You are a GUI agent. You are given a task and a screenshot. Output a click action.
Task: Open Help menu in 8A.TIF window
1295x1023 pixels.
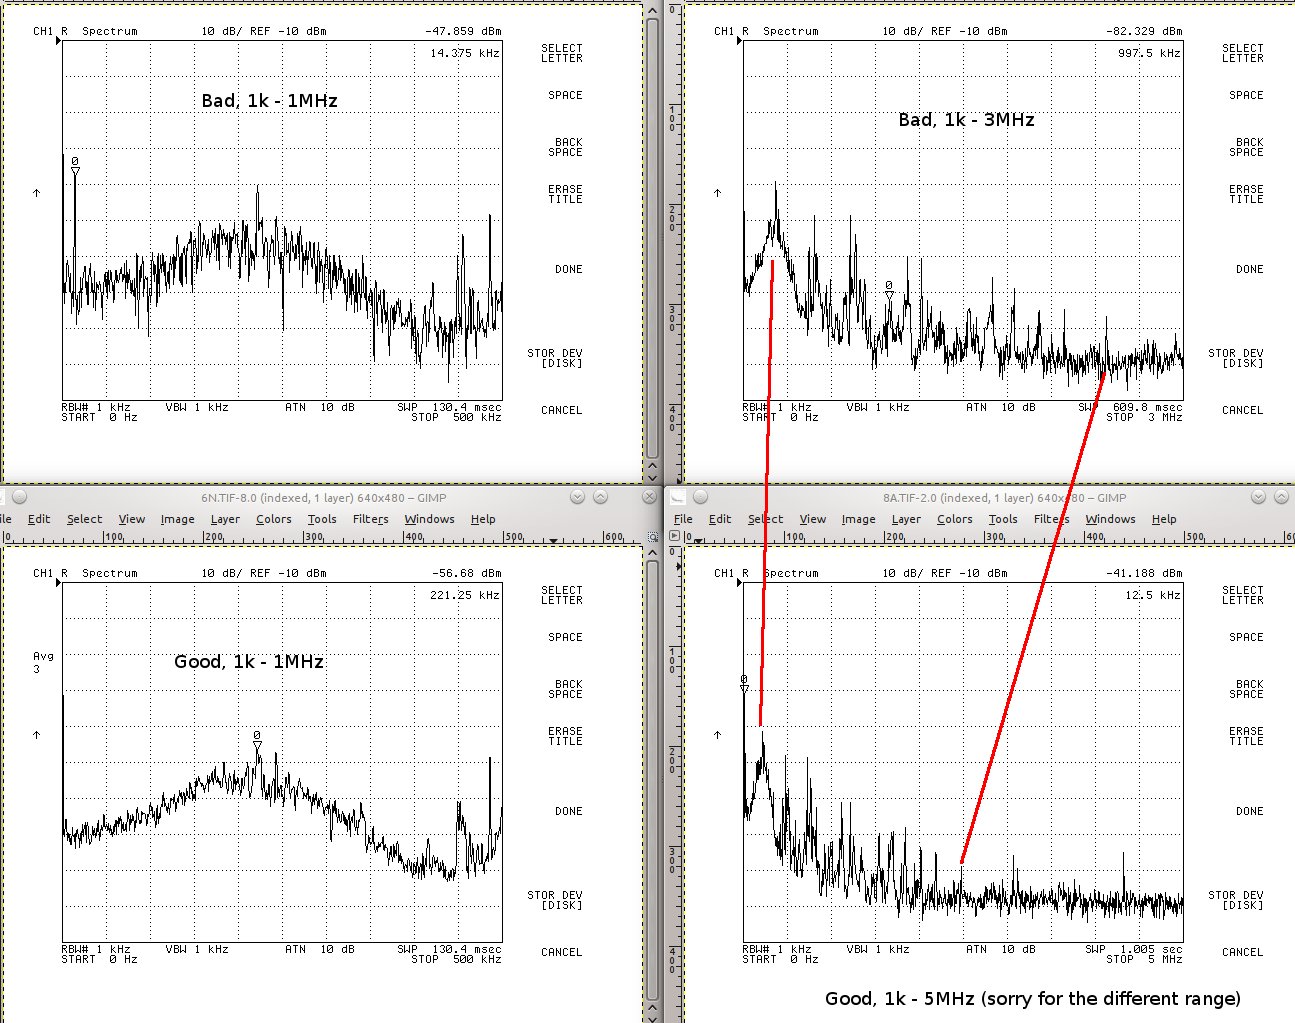(1164, 519)
